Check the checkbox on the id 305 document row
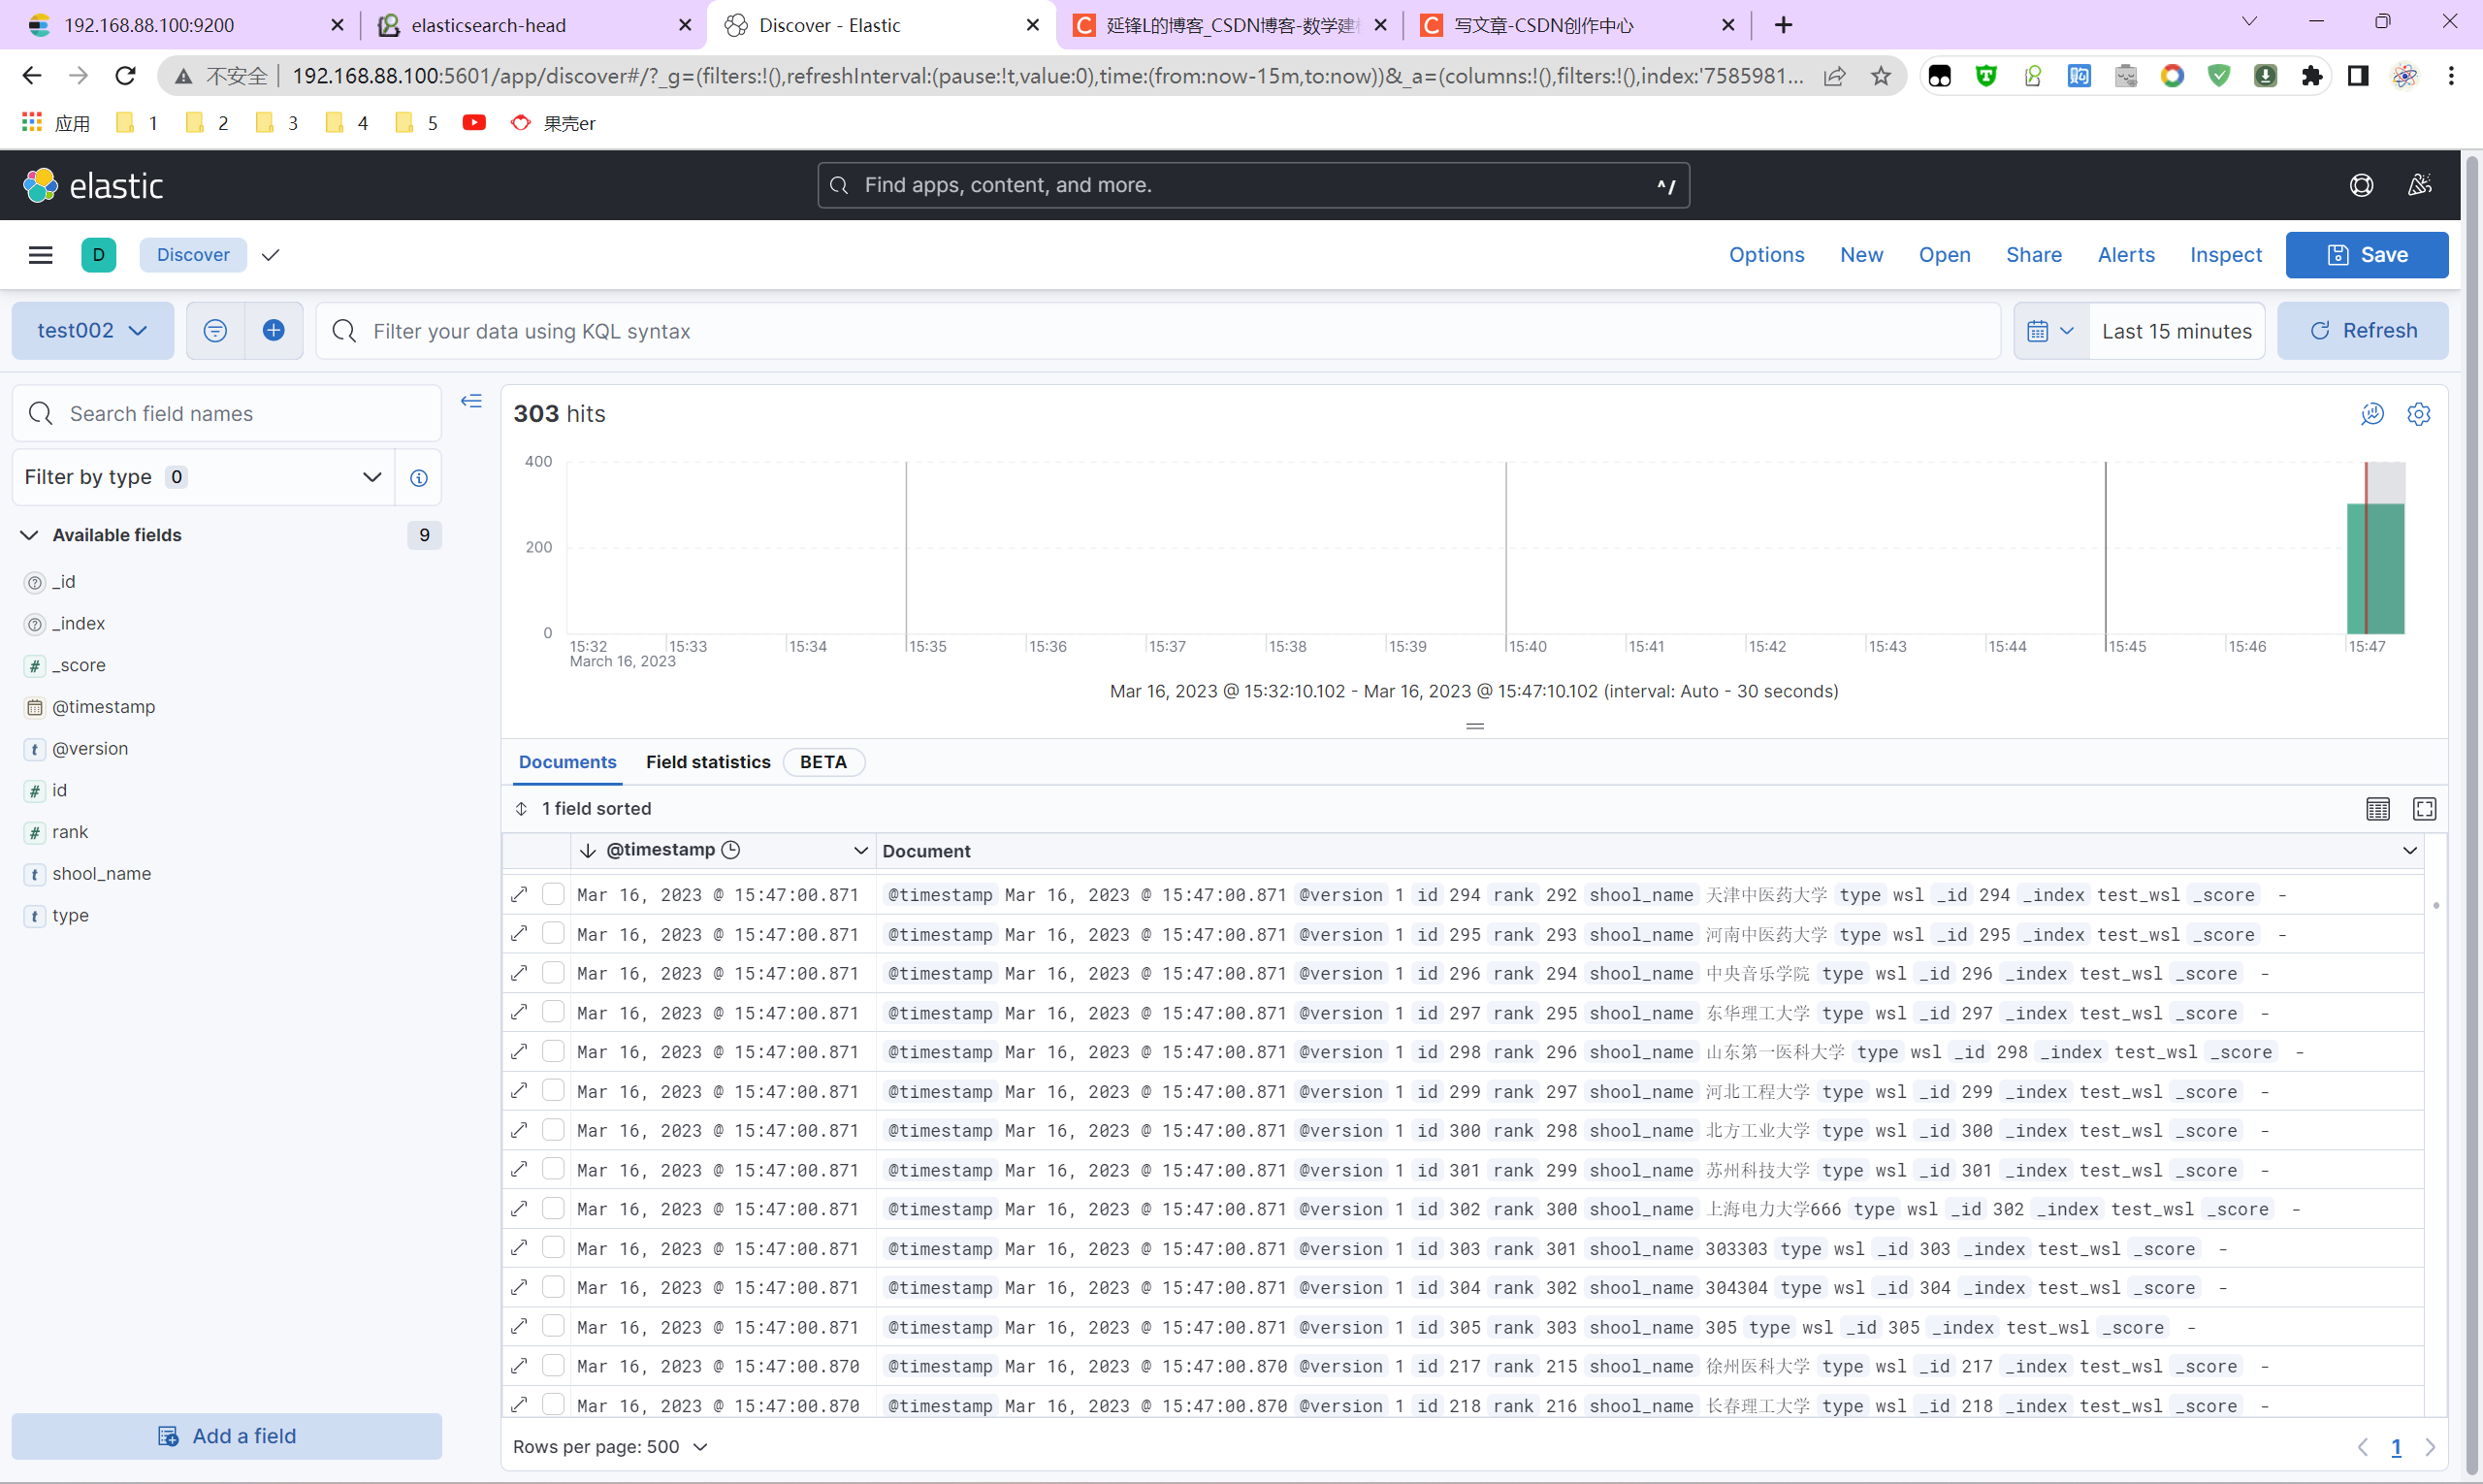The height and width of the screenshot is (1484, 2483). coord(553,1326)
